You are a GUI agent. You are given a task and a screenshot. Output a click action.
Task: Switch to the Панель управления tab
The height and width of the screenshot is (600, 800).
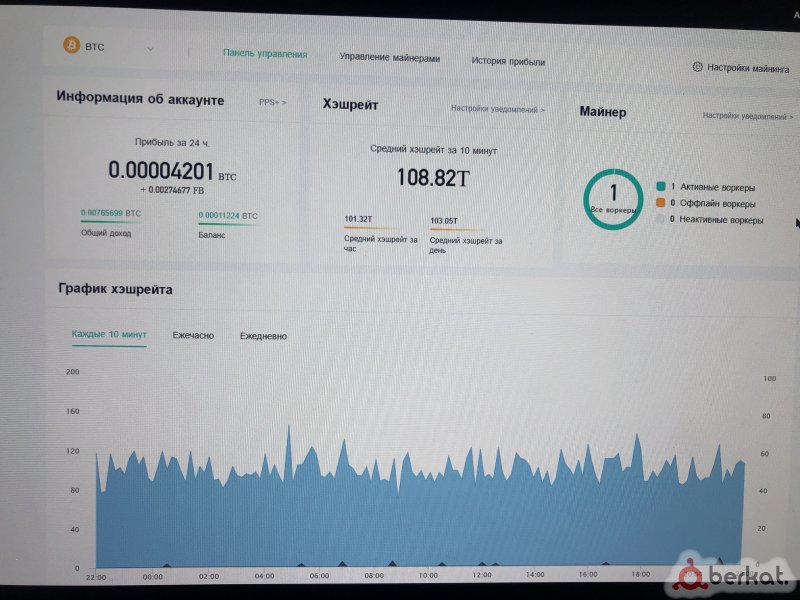click(x=265, y=54)
